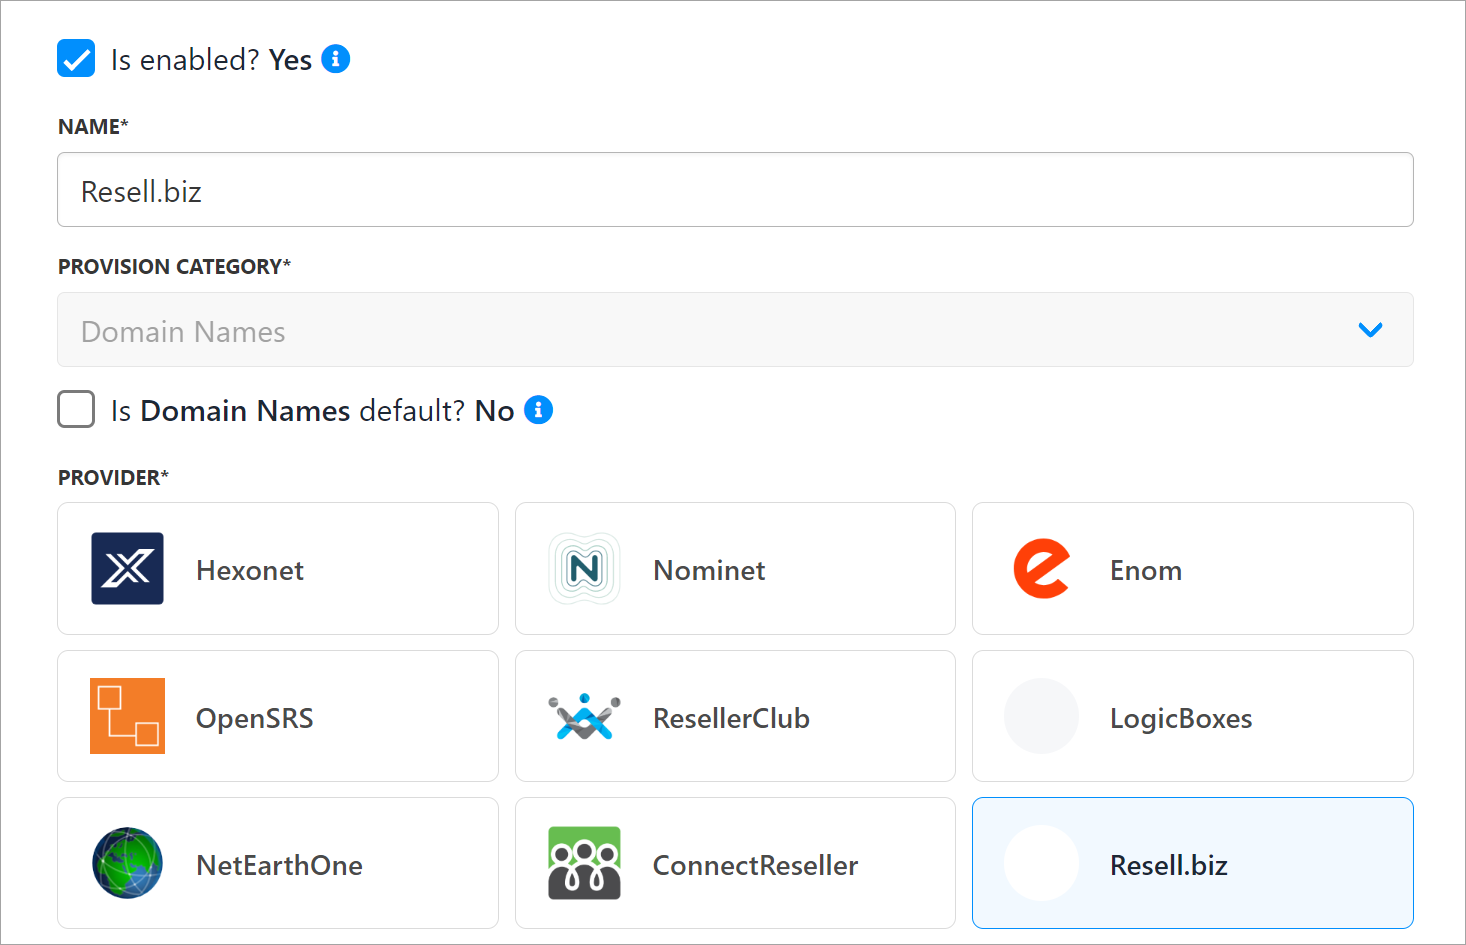The height and width of the screenshot is (945, 1466).
Task: Click the PROVIDER section label
Action: click(x=113, y=478)
